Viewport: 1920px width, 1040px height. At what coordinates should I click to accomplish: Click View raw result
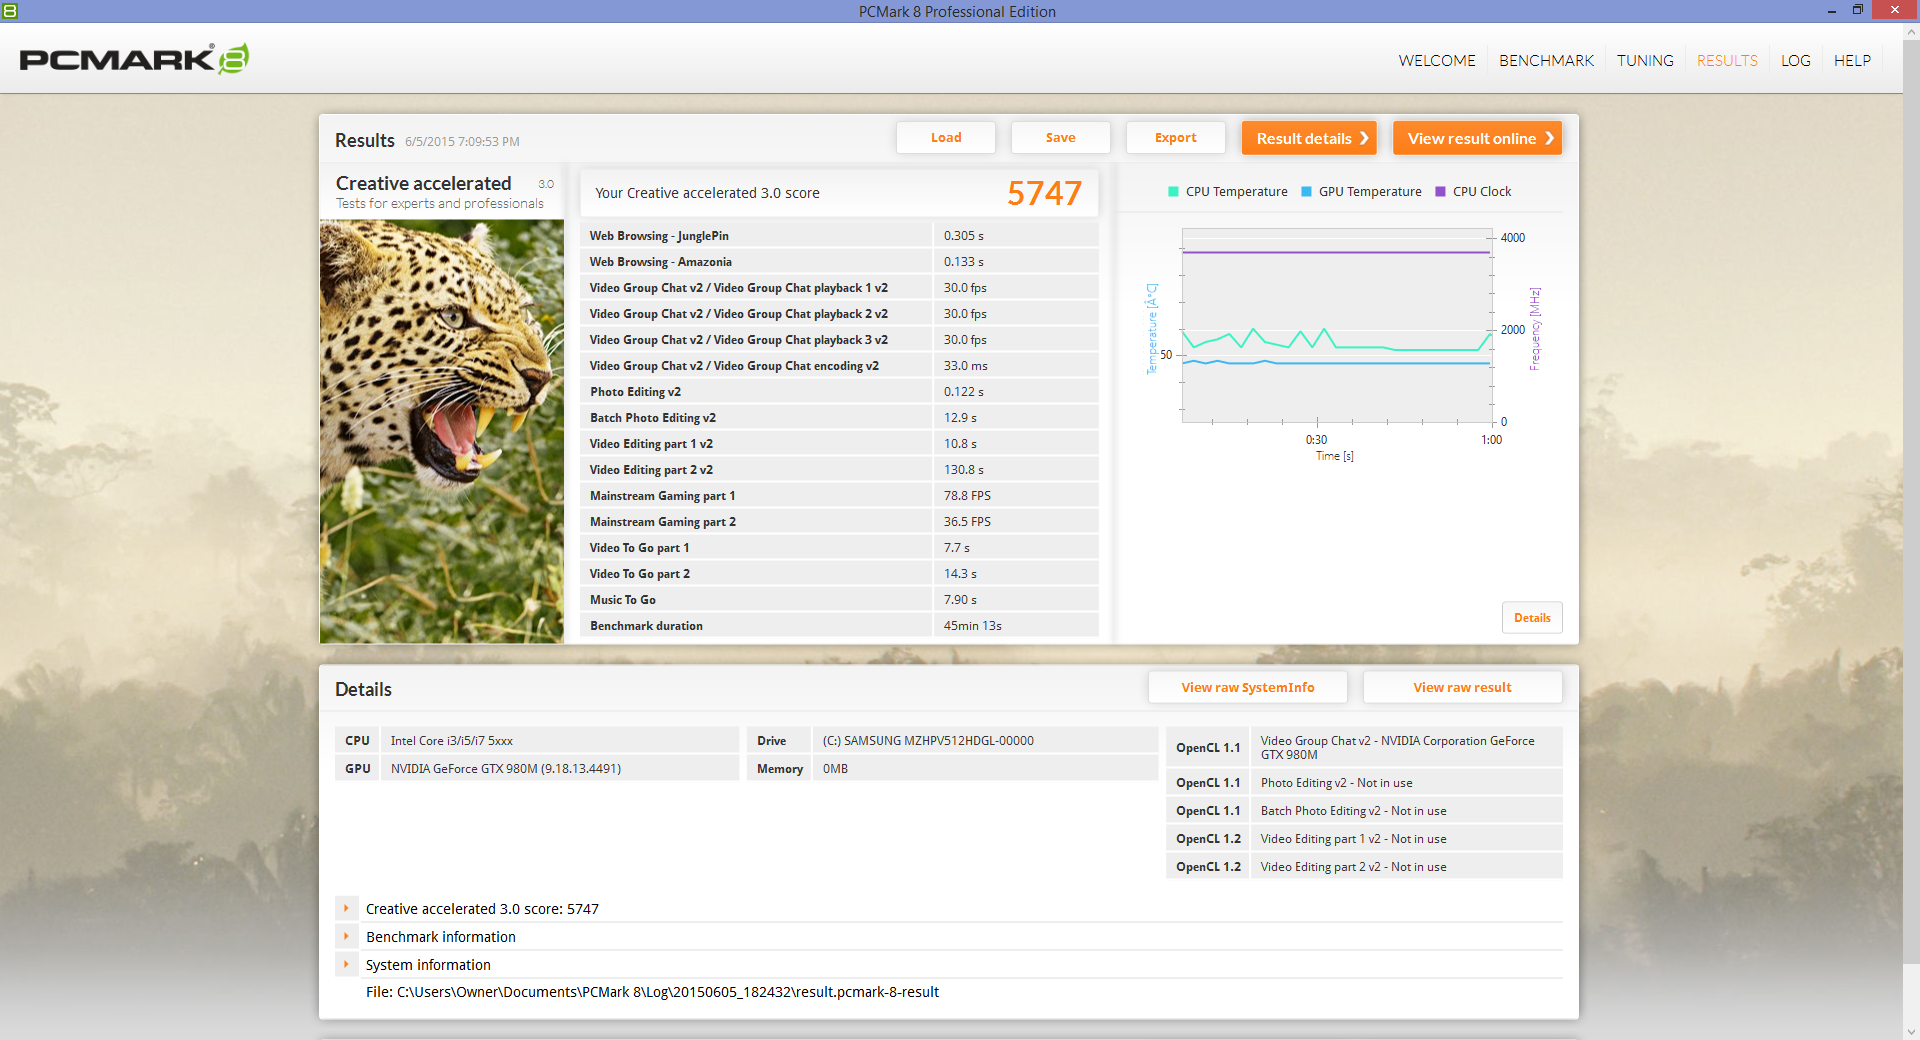pos(1462,687)
